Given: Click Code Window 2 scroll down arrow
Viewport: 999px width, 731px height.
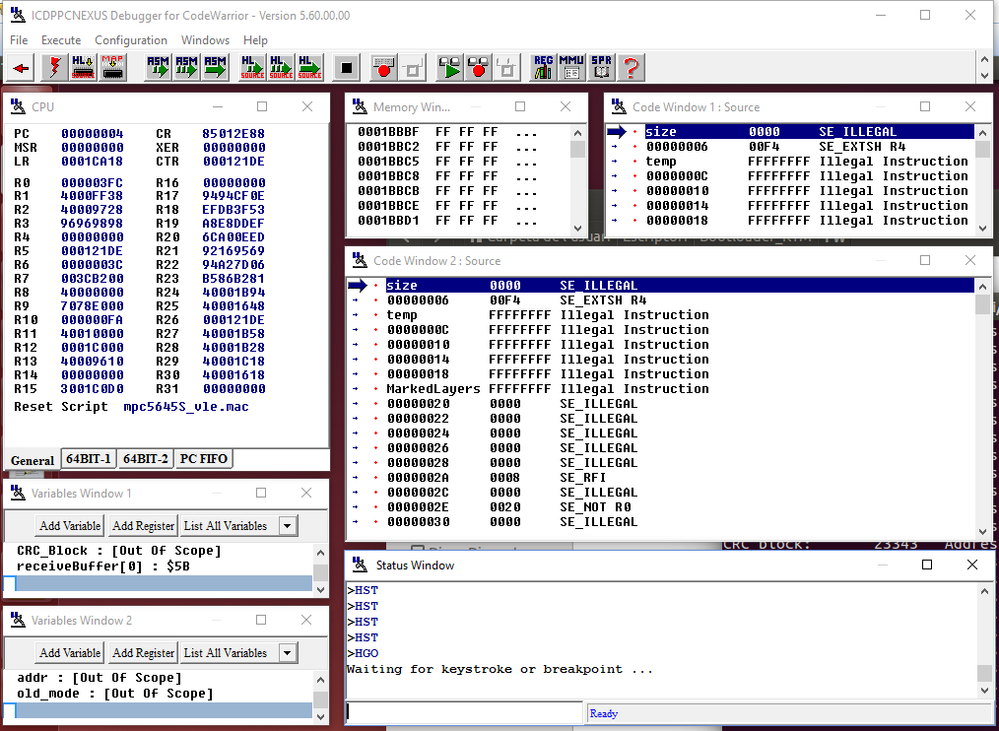Looking at the screenshot, I should click(984, 530).
